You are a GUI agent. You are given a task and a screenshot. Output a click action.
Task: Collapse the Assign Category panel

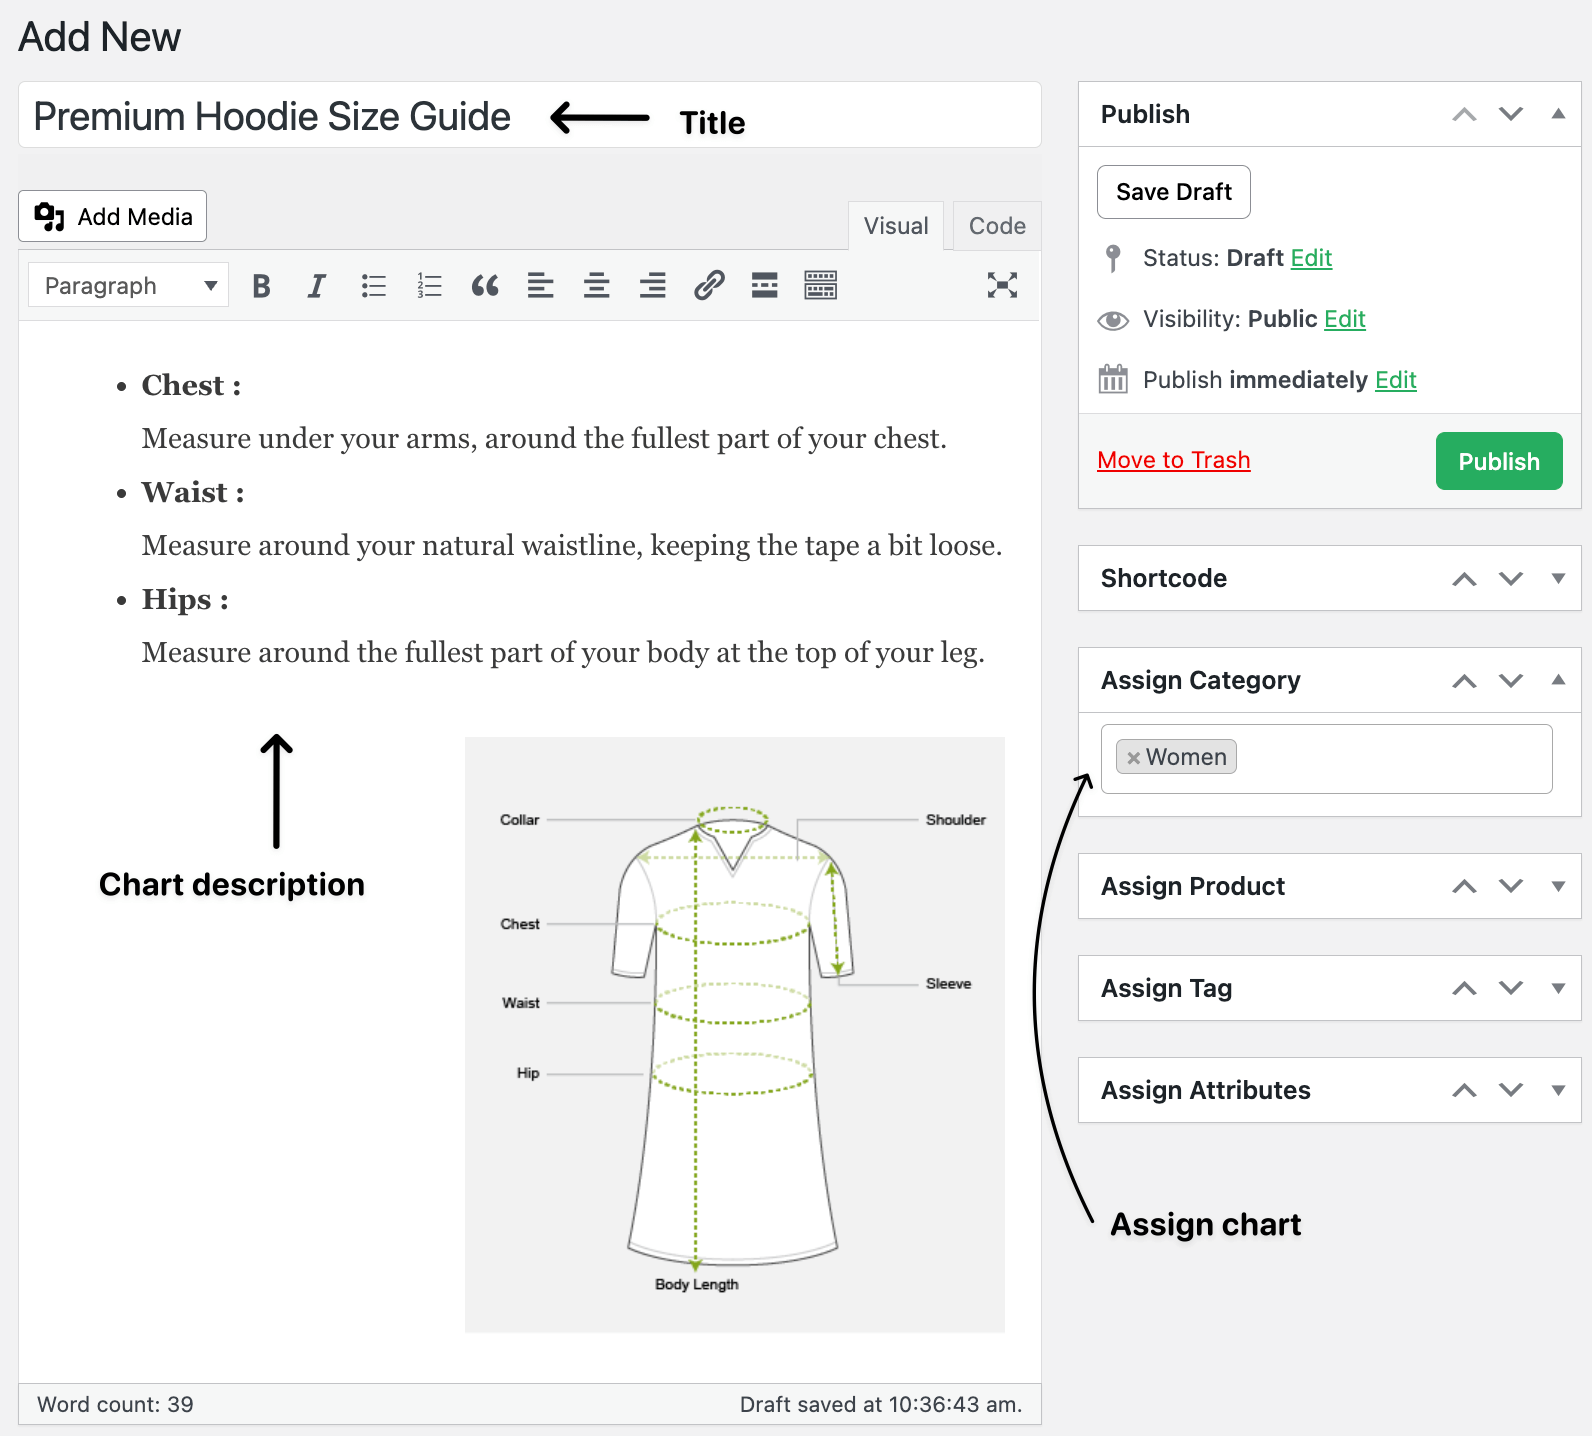coord(1558,680)
